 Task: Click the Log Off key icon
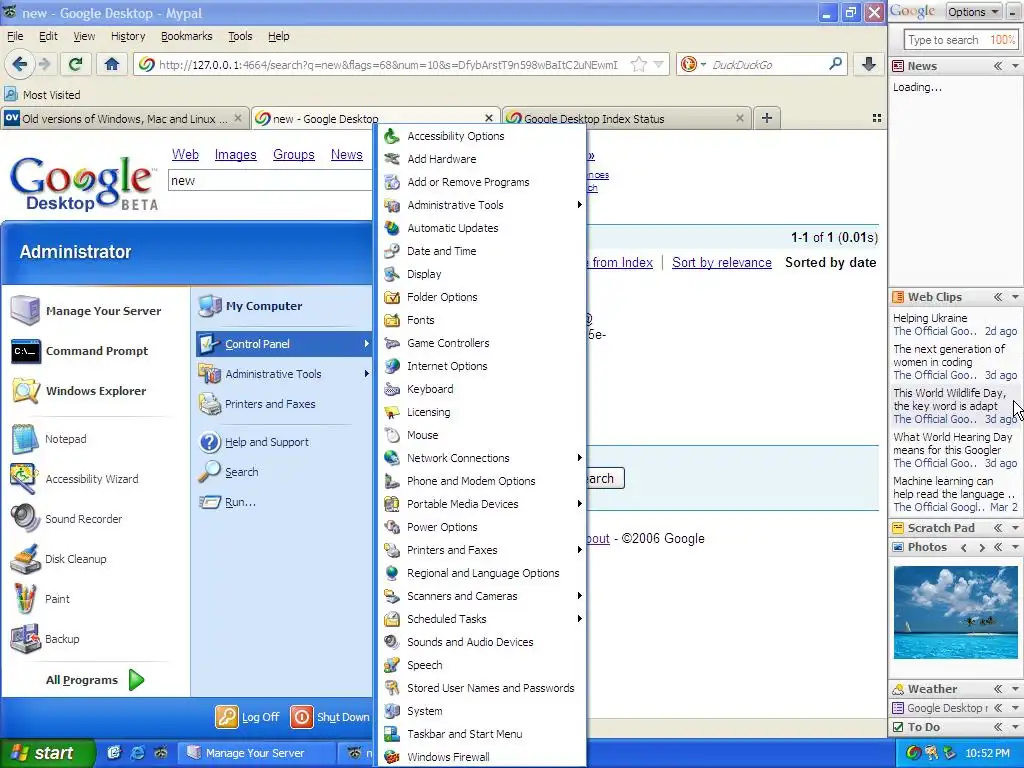(x=227, y=717)
